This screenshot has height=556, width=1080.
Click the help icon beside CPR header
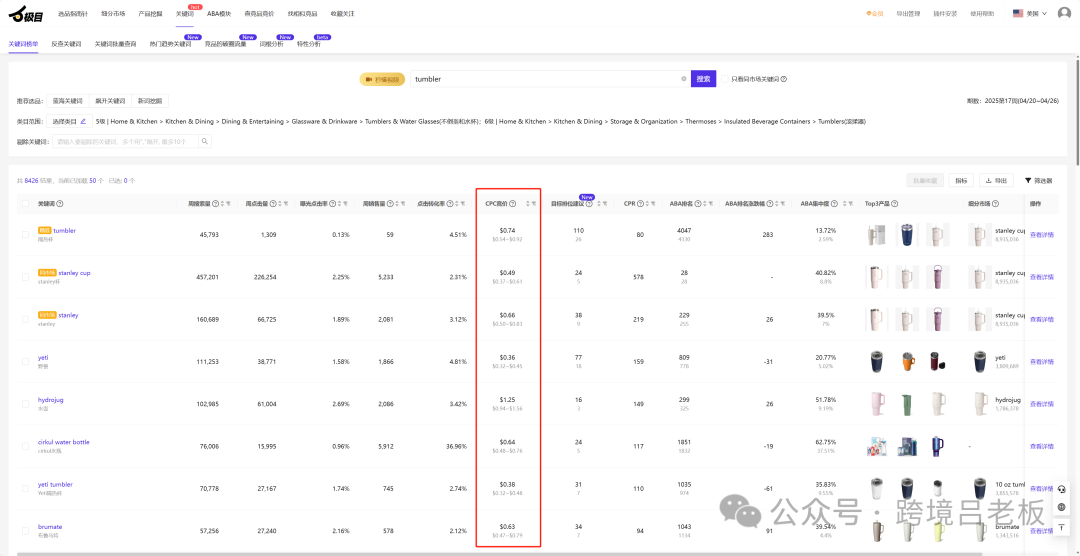tap(640, 203)
